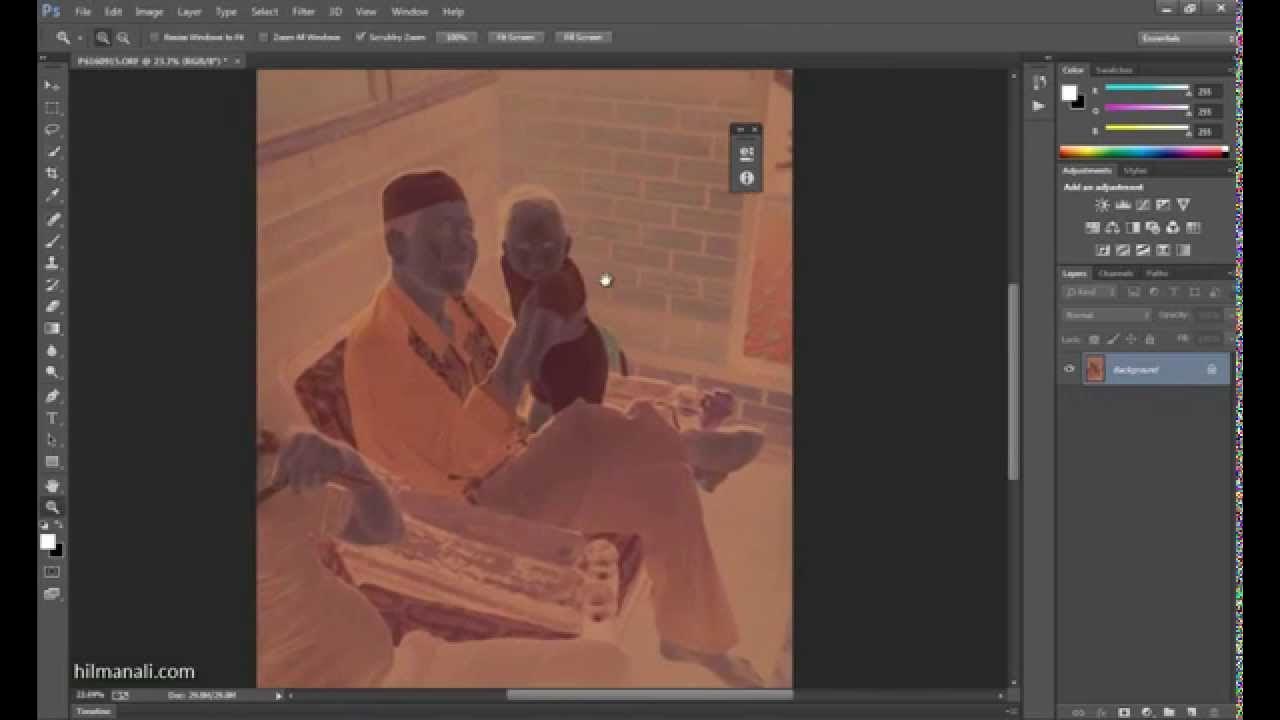The height and width of the screenshot is (720, 1280).
Task: Select the Blur tool
Action: 52,351
